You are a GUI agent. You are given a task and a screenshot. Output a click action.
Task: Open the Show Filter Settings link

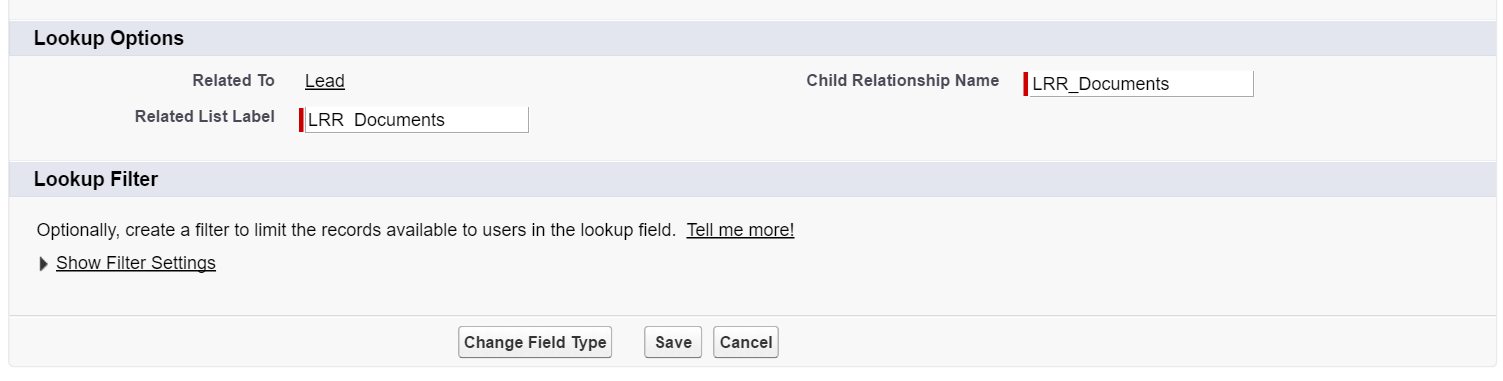(136, 263)
